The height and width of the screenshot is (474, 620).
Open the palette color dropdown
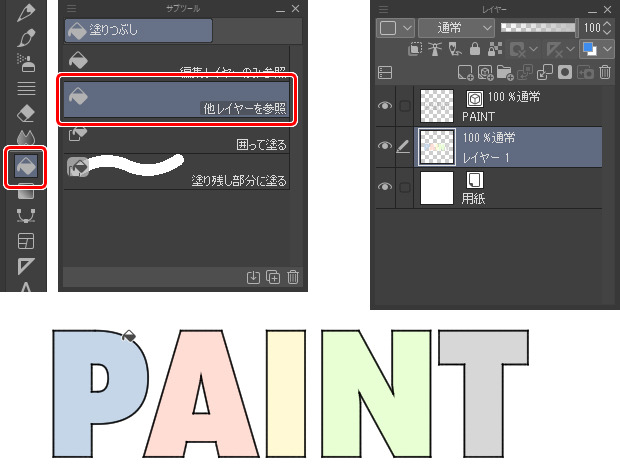tap(395, 28)
